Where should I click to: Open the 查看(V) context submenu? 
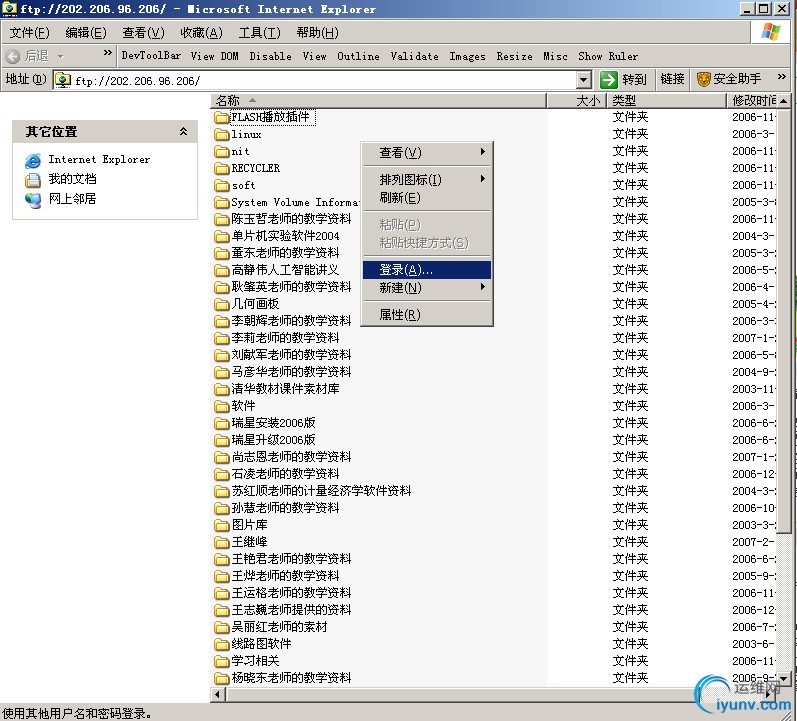[427, 153]
